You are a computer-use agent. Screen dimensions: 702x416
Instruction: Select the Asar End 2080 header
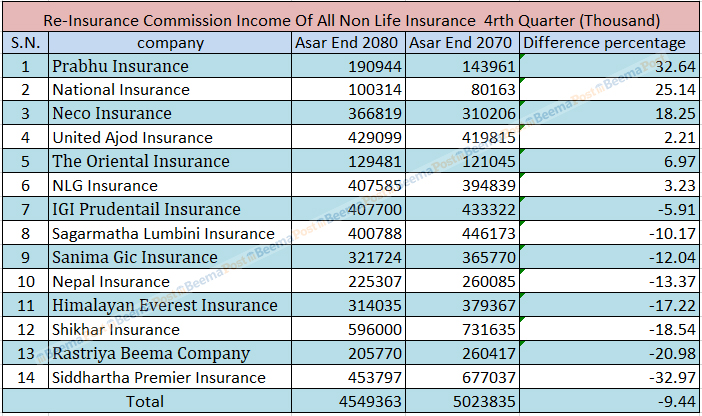[349, 43]
